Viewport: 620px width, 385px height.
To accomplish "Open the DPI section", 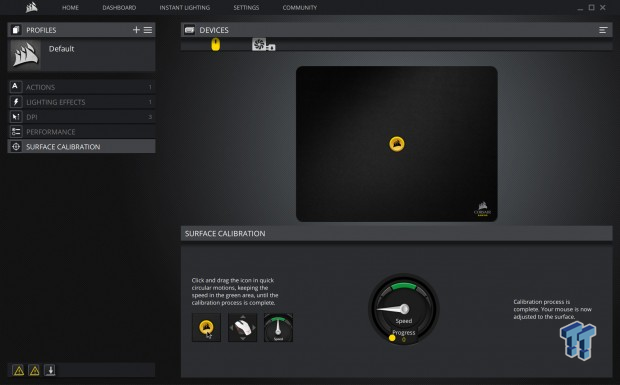I will 81,117.
